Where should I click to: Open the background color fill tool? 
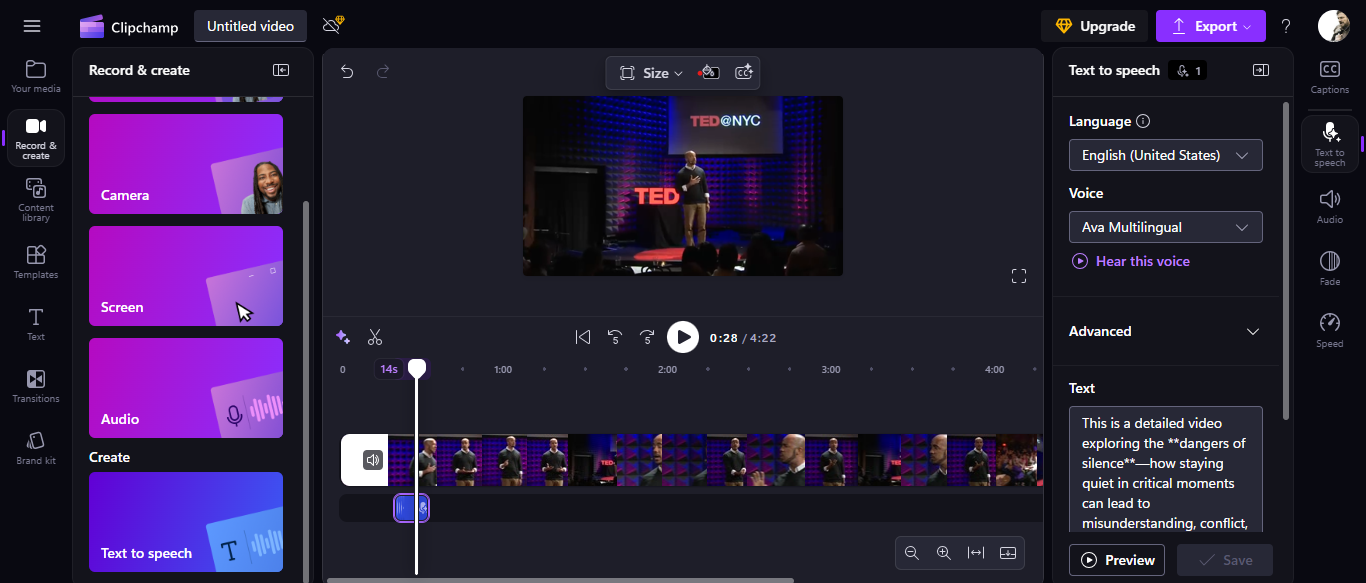tap(709, 72)
